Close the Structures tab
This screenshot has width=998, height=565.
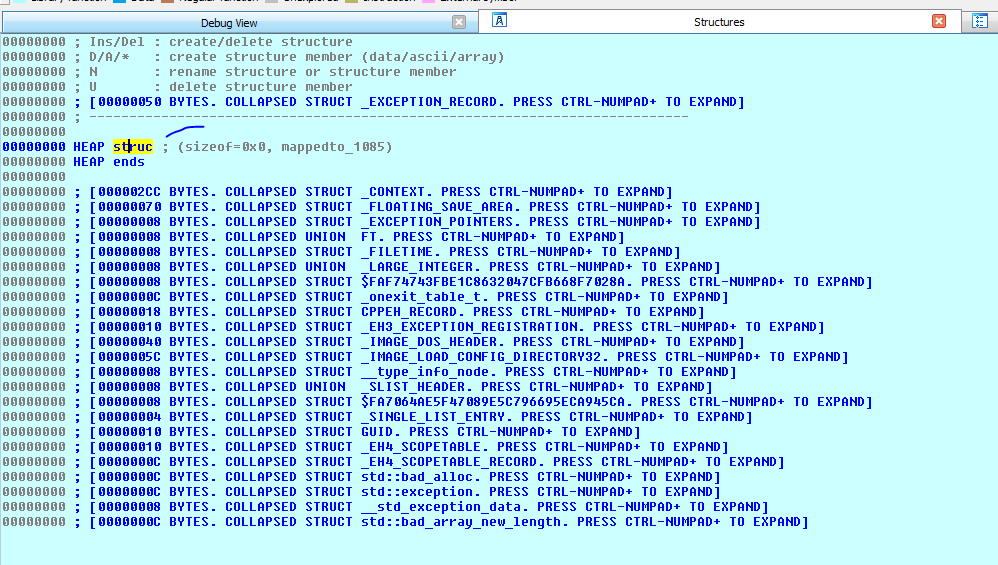coord(938,21)
